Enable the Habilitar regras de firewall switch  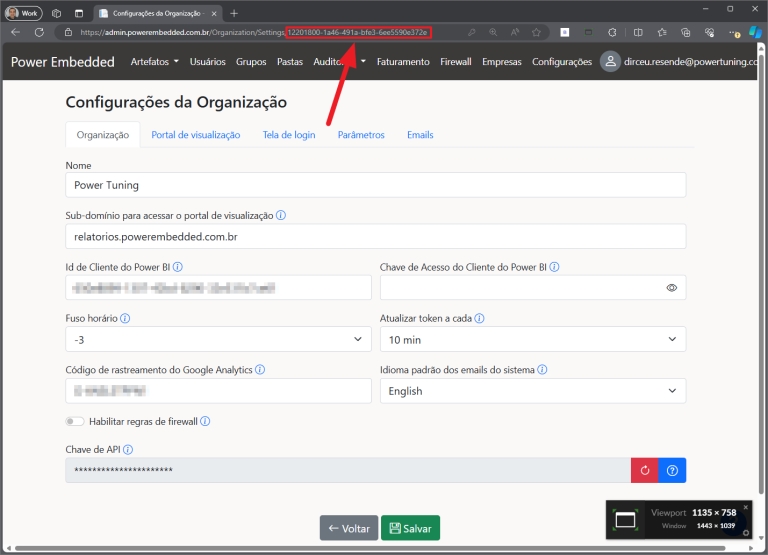point(74,422)
